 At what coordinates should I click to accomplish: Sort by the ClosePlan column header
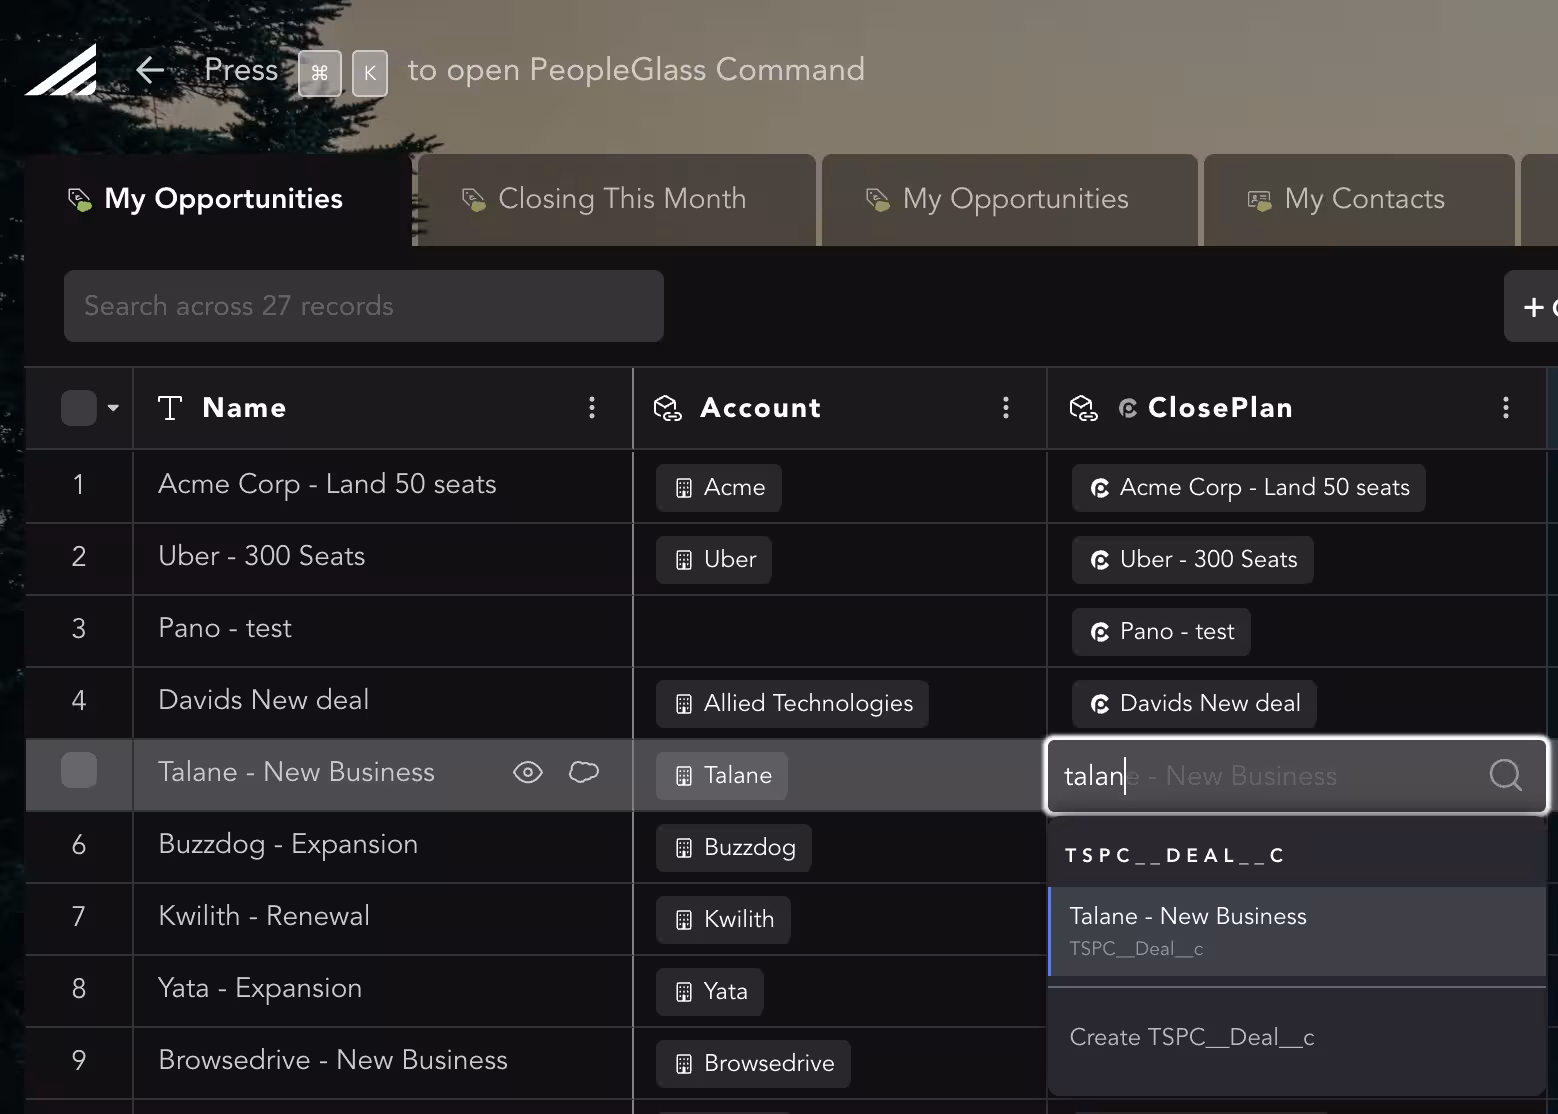tap(1220, 408)
